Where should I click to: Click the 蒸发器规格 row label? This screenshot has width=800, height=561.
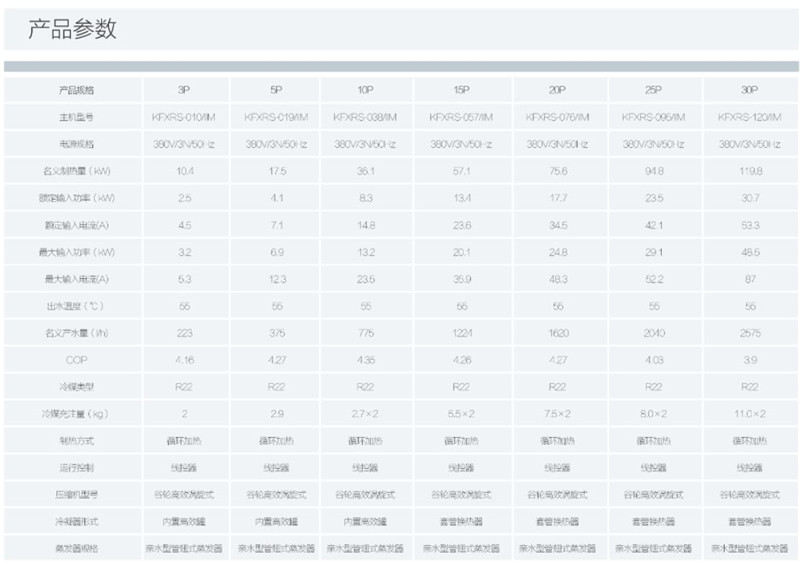[x=75, y=548]
